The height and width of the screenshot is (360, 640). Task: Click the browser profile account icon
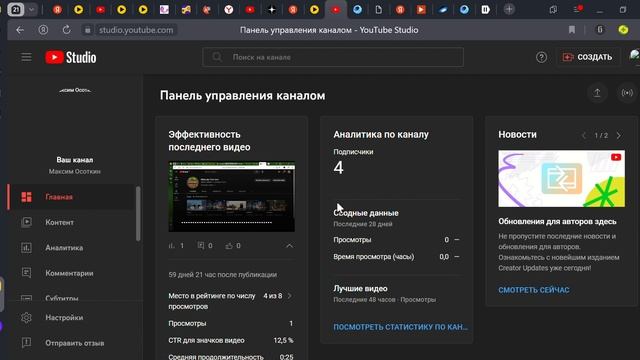(x=43, y=30)
